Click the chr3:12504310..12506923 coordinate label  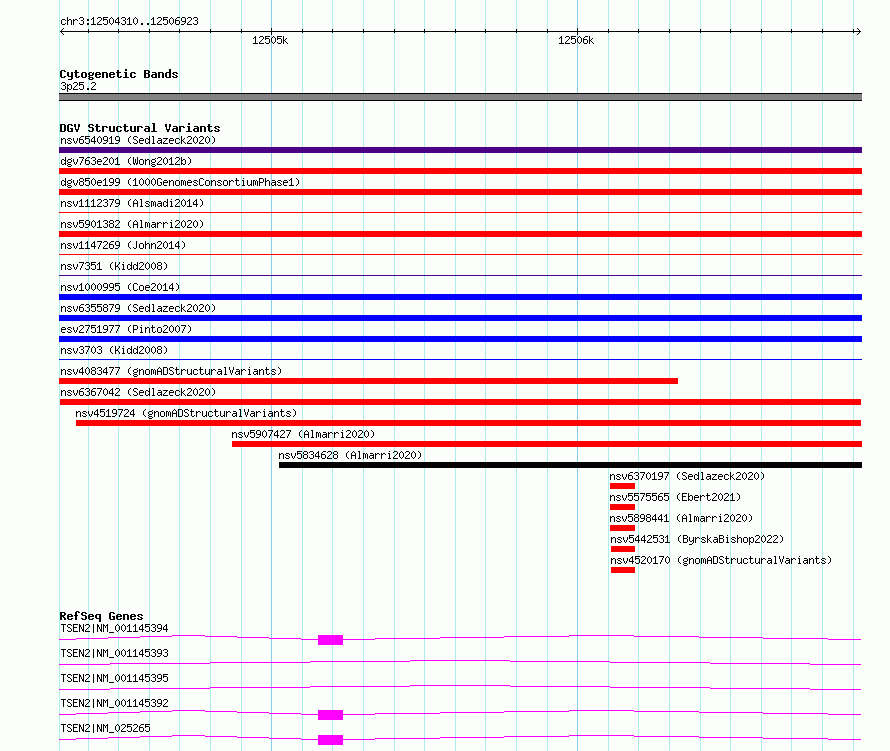coord(129,22)
